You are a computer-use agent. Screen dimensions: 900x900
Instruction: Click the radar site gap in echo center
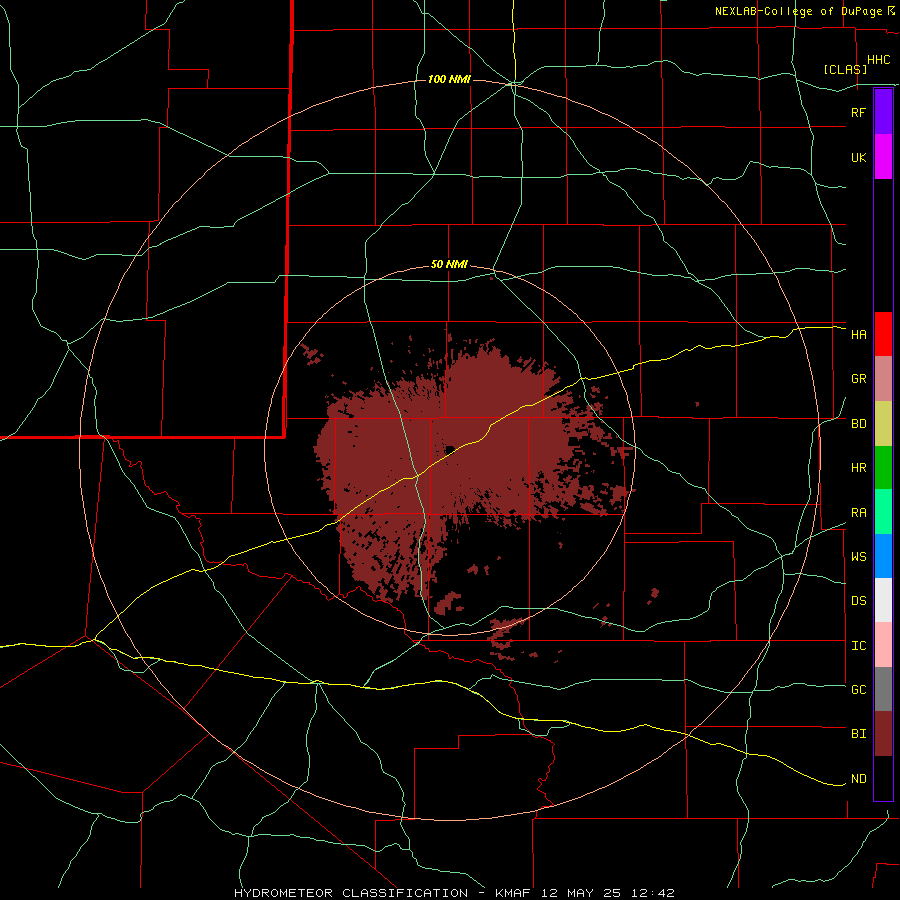[x=449, y=449]
